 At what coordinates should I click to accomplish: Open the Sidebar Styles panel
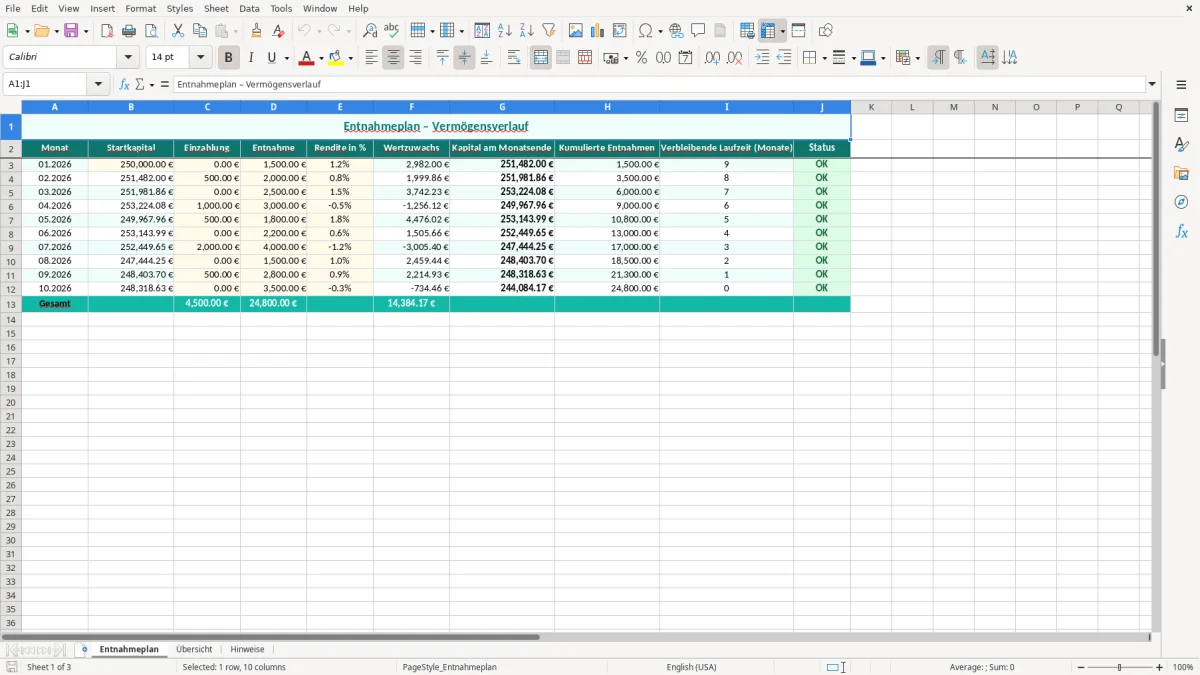tap(1181, 144)
